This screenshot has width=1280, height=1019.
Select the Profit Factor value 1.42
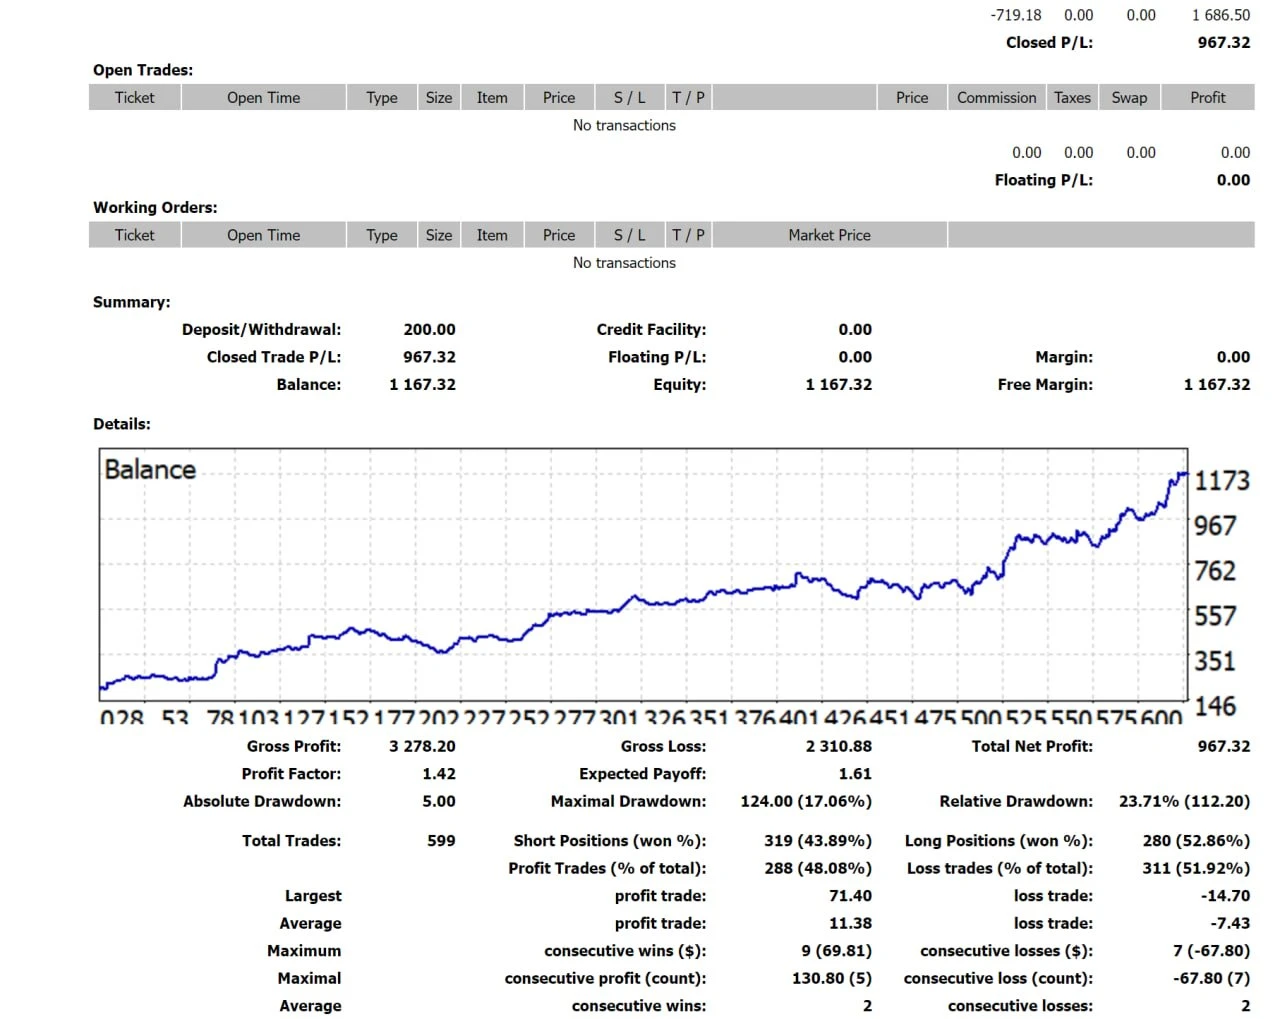(x=438, y=774)
